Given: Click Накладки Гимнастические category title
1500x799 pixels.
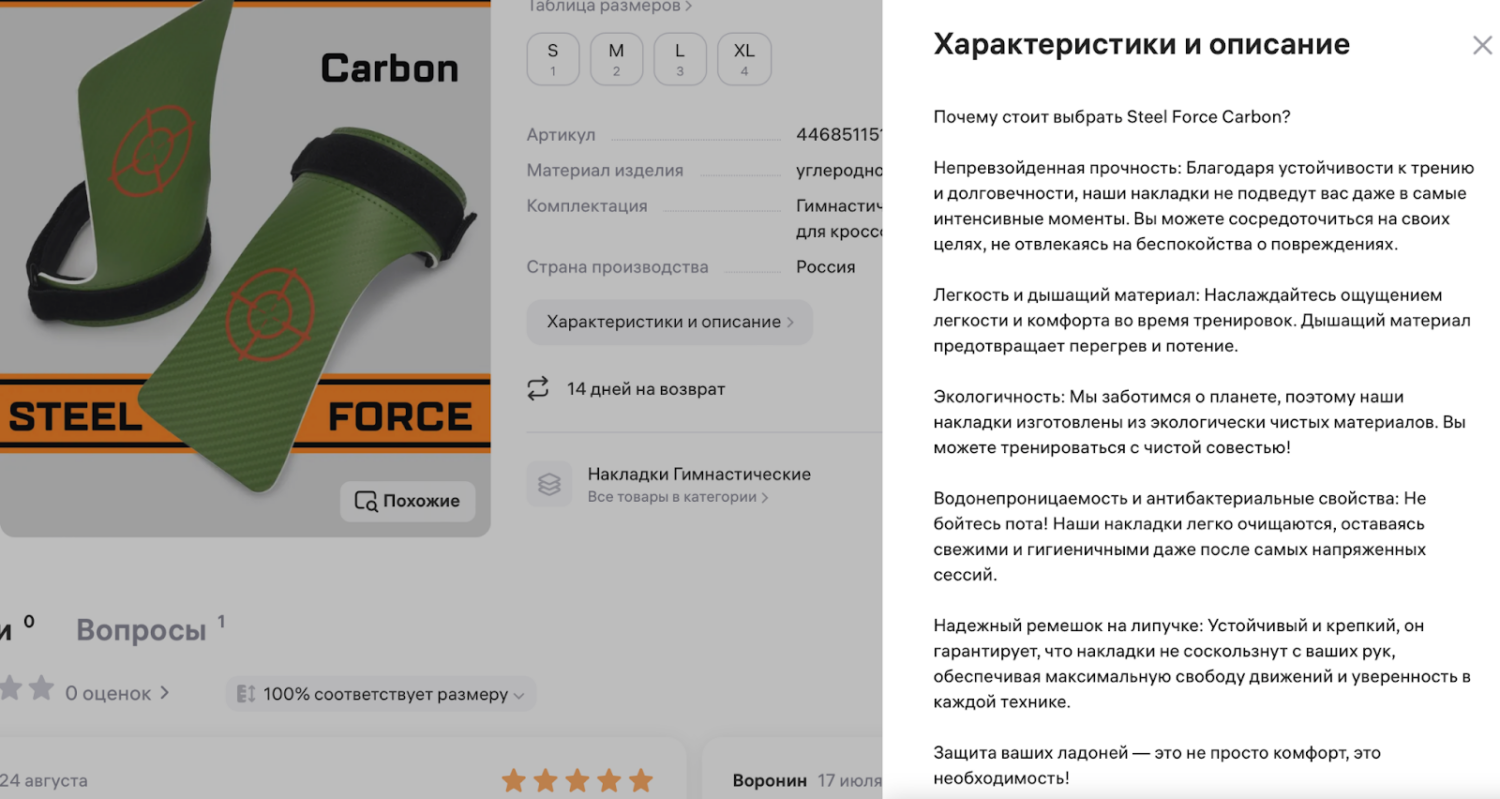Looking at the screenshot, I should pos(699,474).
